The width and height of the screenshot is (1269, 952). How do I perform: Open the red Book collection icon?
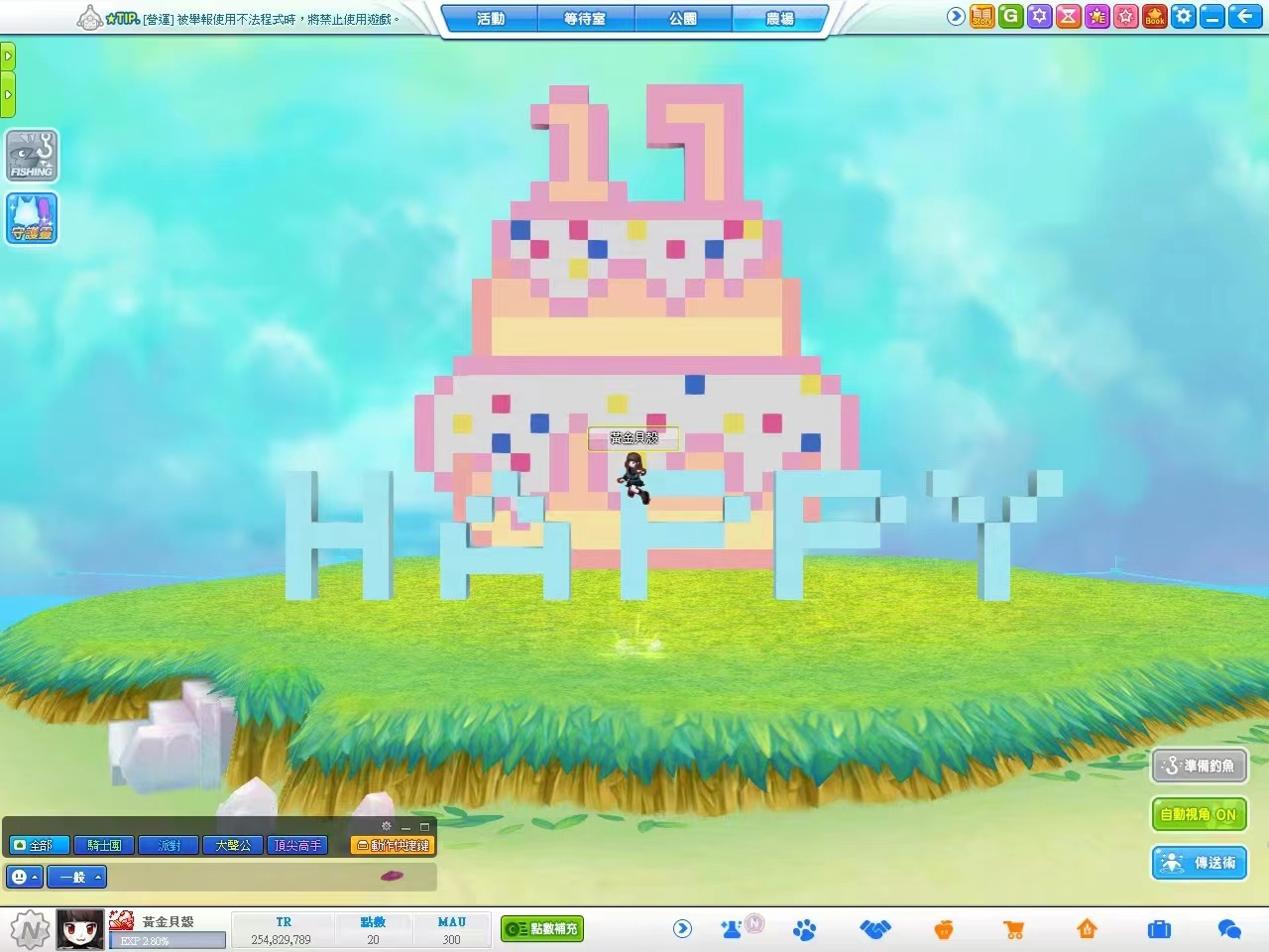coord(1155,17)
